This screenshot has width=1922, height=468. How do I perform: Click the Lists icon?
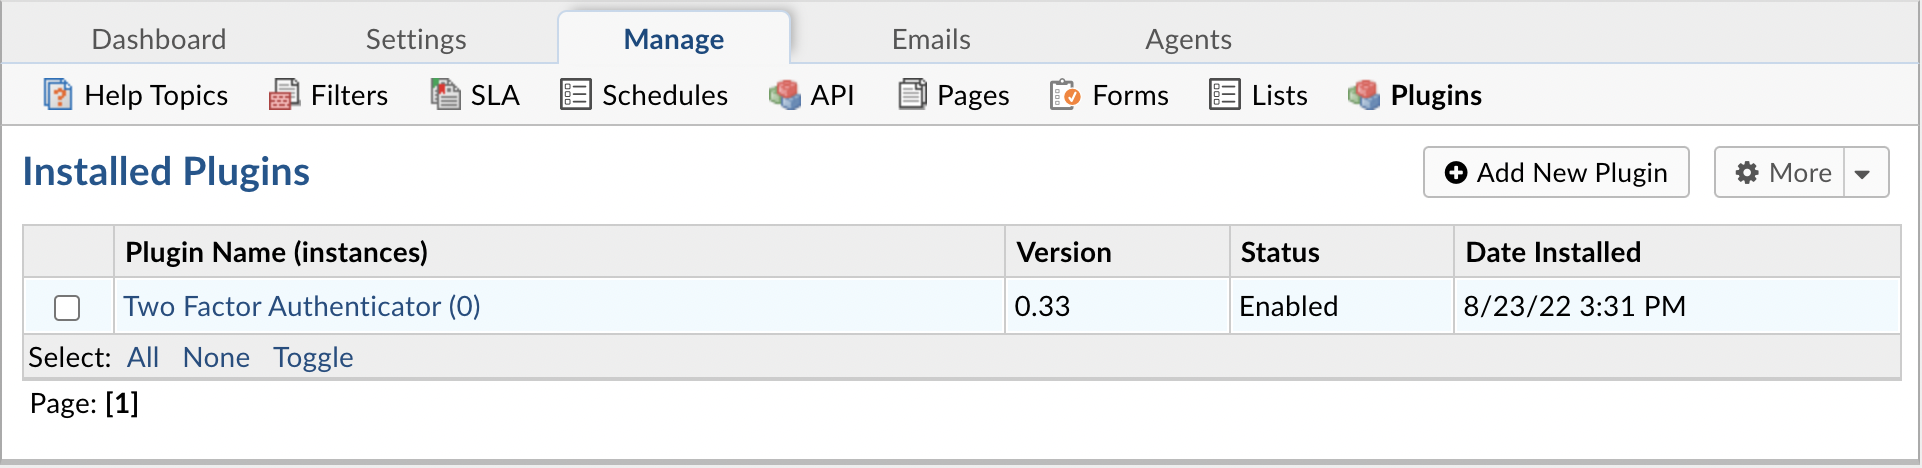pyautogui.click(x=1225, y=95)
